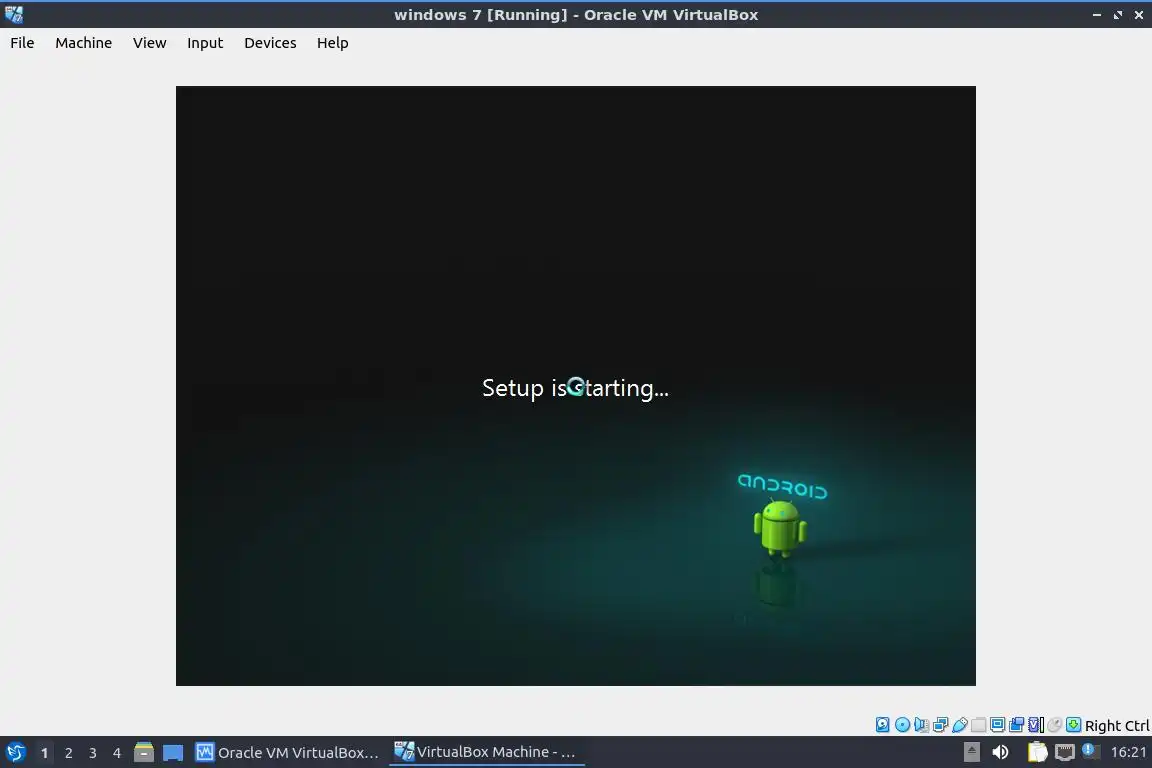Click the USB devices status icon
Screen dimensions: 1152x768
coord(960,725)
